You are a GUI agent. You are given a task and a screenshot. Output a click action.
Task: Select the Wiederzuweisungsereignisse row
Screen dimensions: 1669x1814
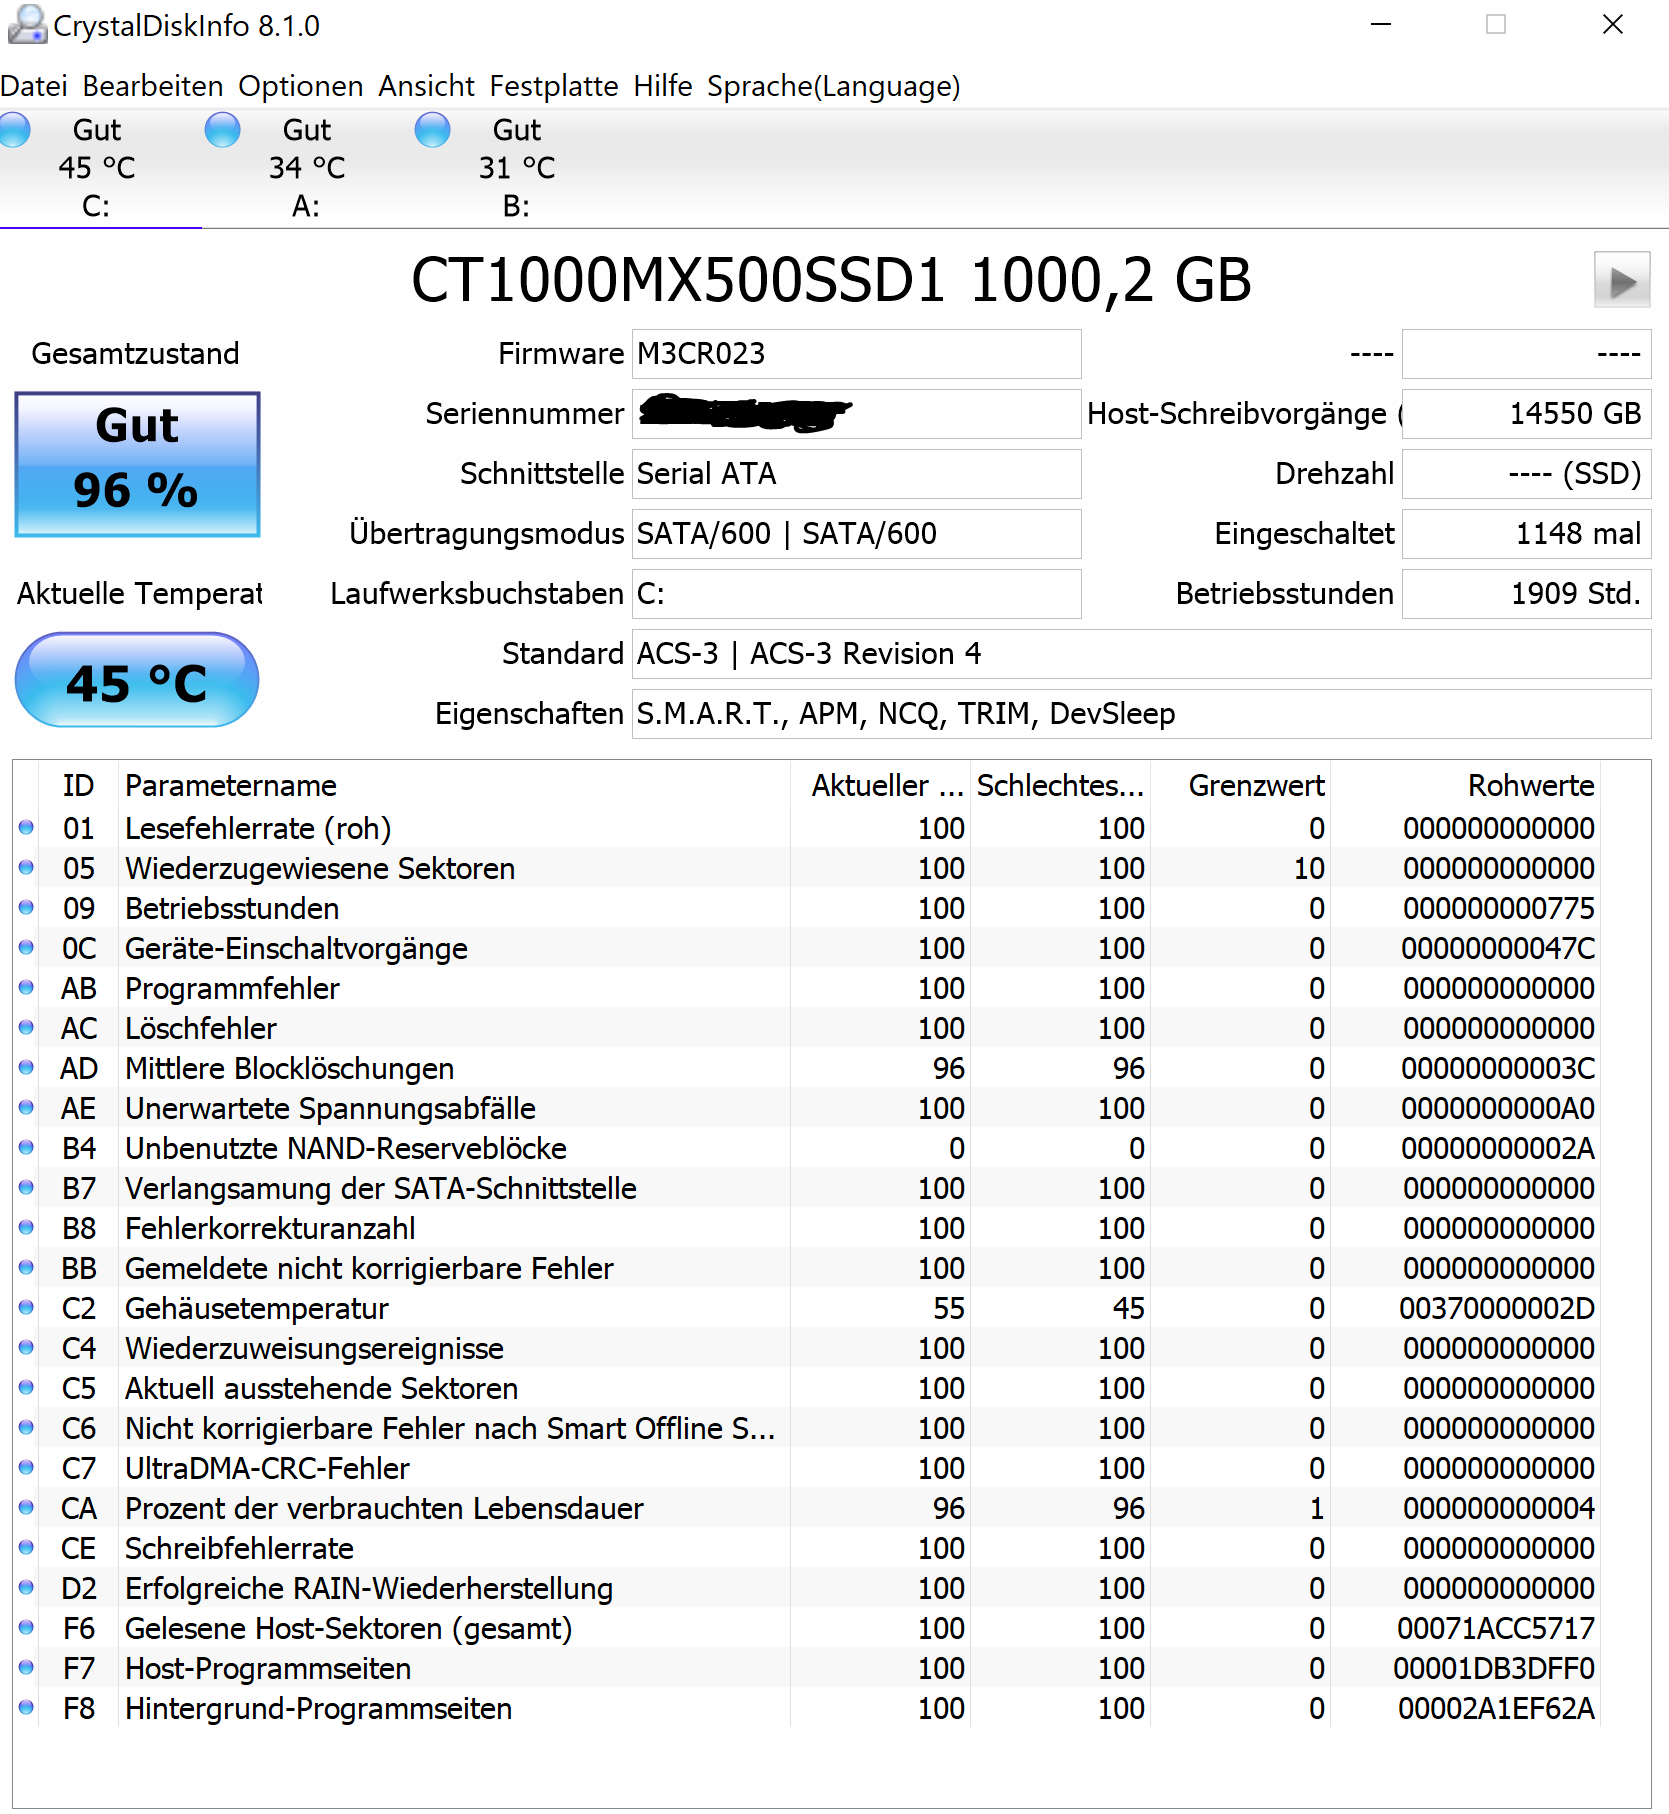click(807, 1348)
